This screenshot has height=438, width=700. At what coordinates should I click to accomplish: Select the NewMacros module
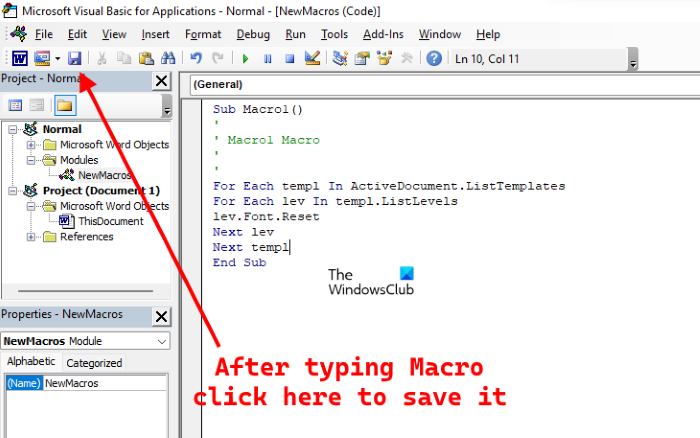(104, 175)
